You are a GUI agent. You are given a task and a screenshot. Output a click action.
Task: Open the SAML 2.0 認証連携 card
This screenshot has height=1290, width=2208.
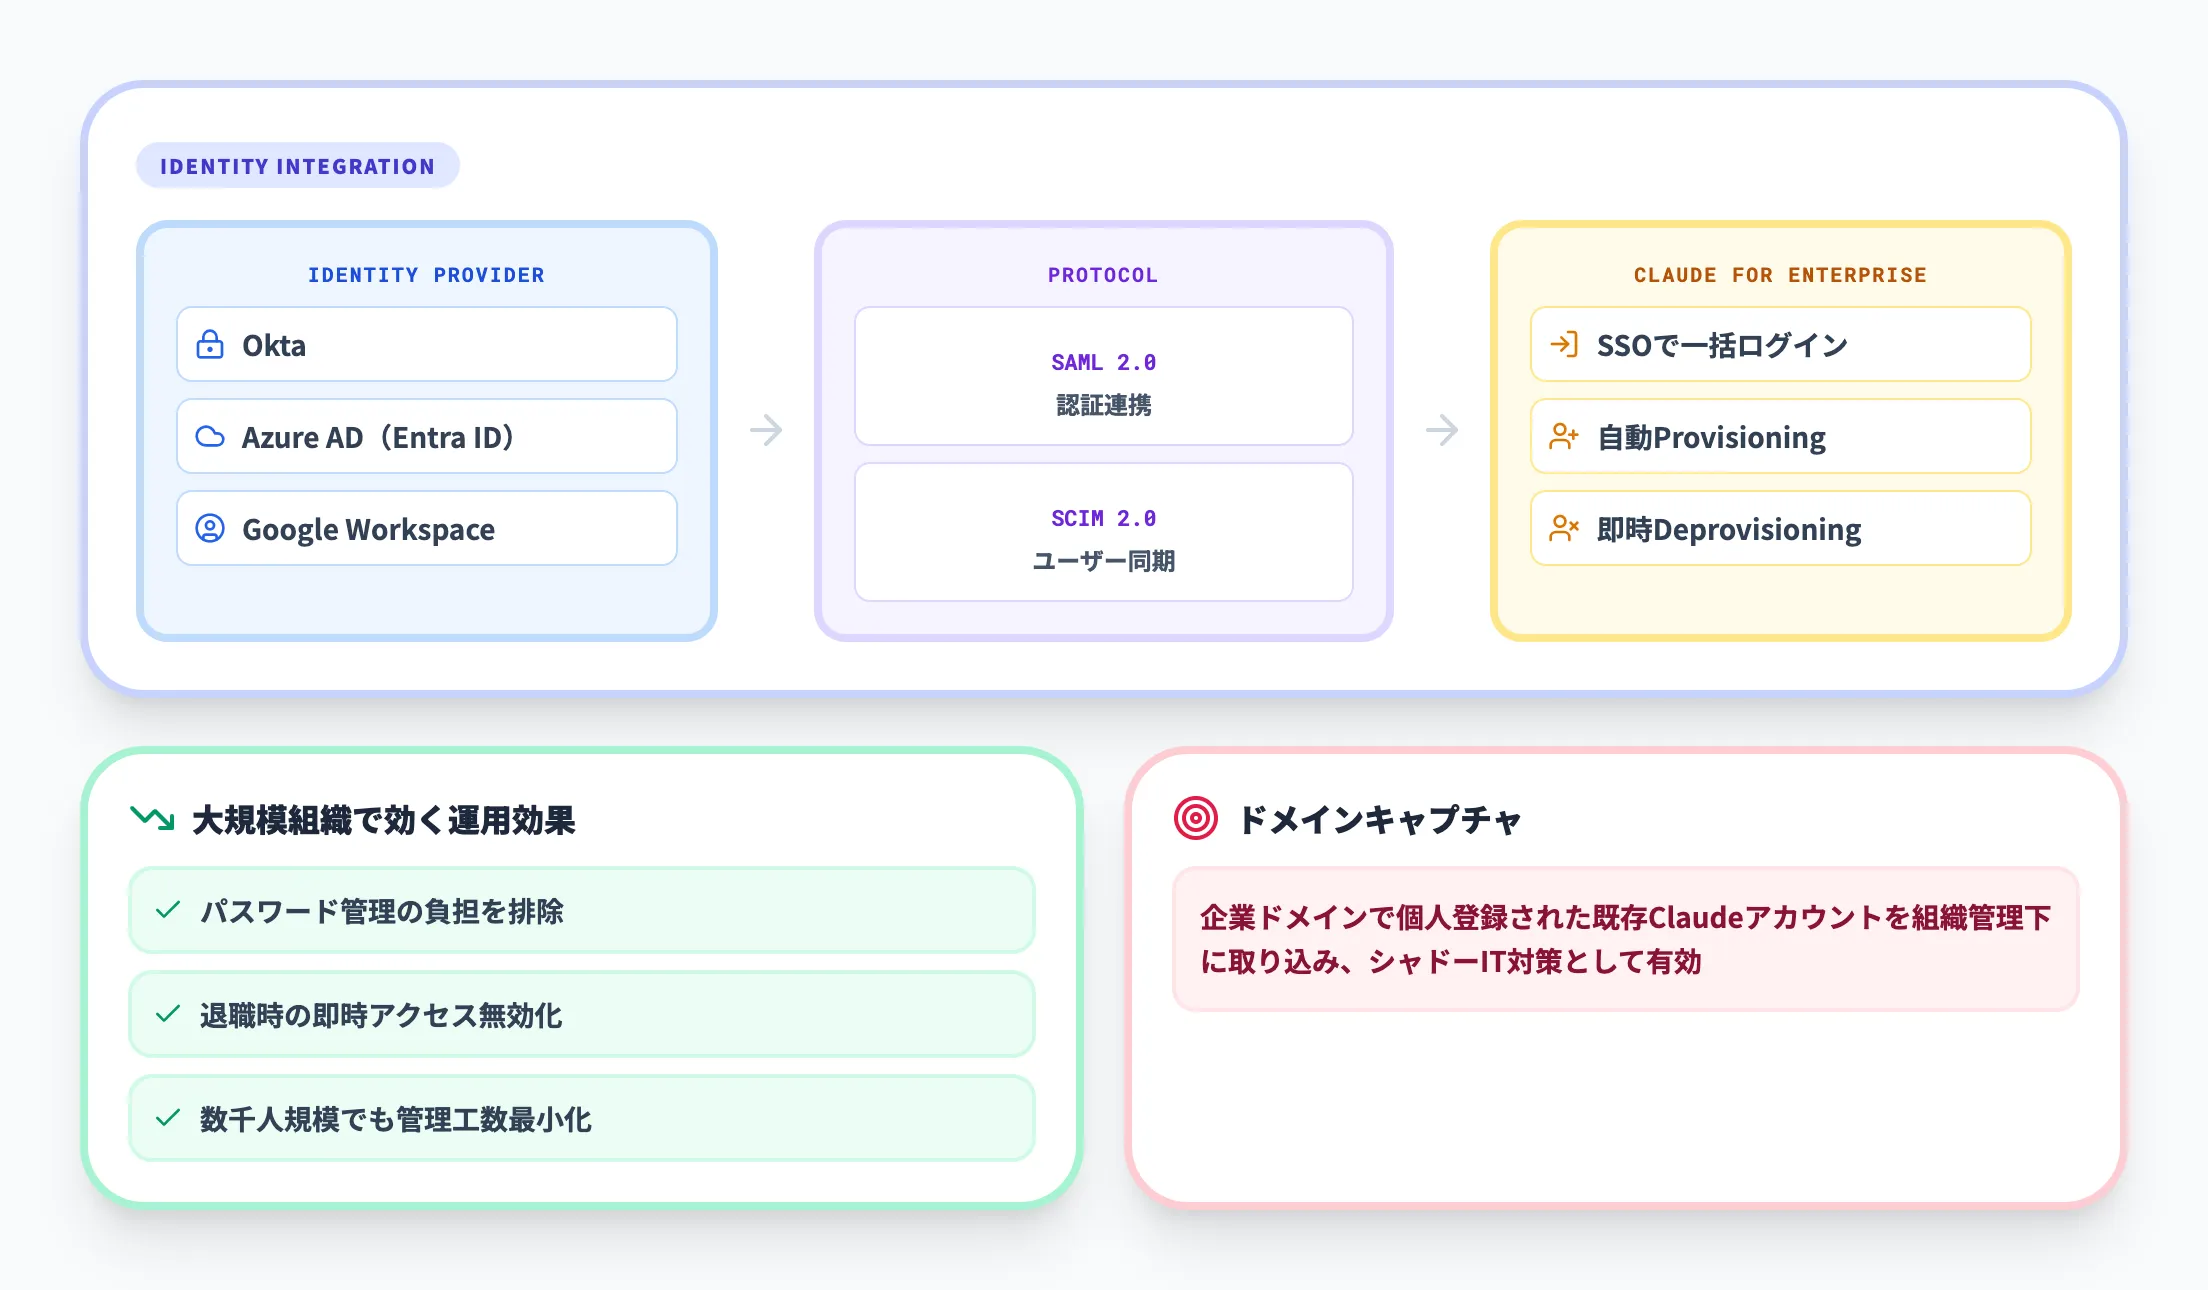(x=1104, y=376)
